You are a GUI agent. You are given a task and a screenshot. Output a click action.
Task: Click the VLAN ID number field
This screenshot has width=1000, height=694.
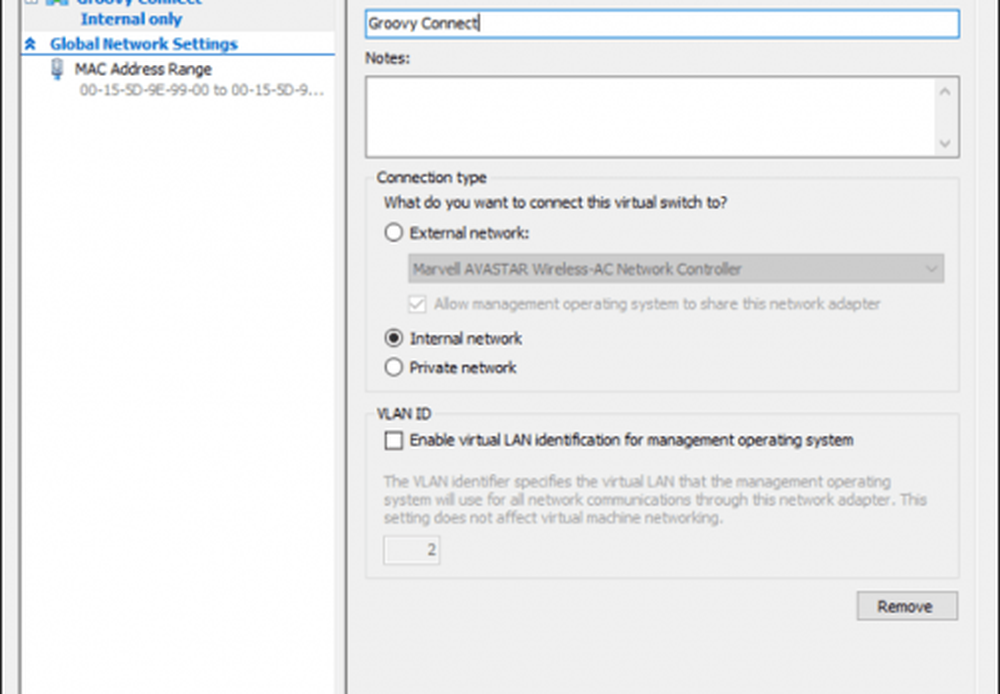pos(412,550)
